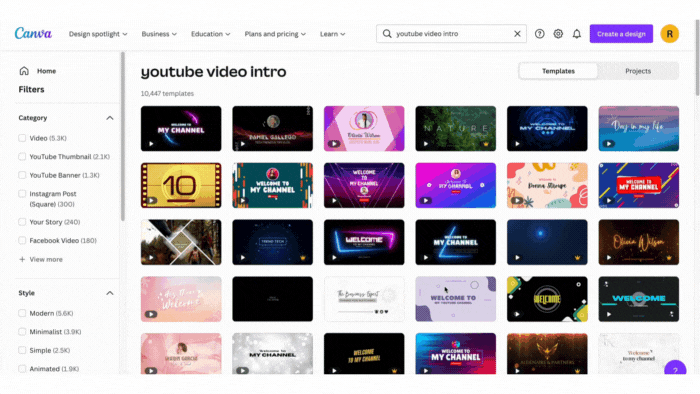The image size is (700, 394).
Task: Click play icon on NATURE template
Action: [425, 144]
